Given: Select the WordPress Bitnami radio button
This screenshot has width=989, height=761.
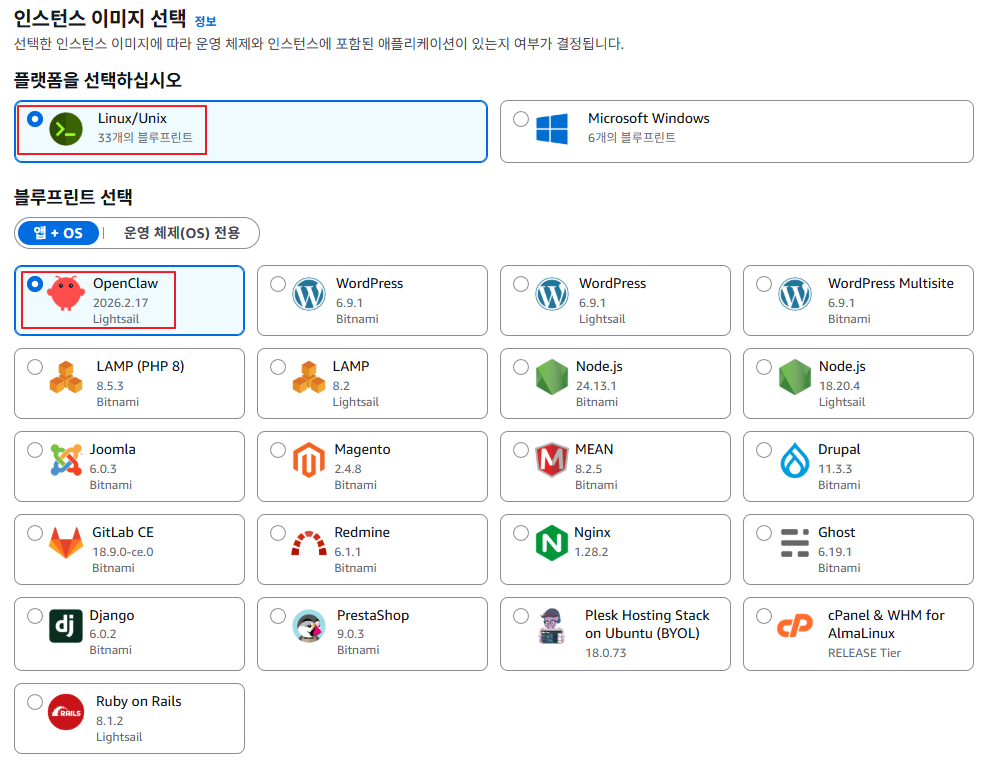Looking at the screenshot, I should (x=278, y=284).
